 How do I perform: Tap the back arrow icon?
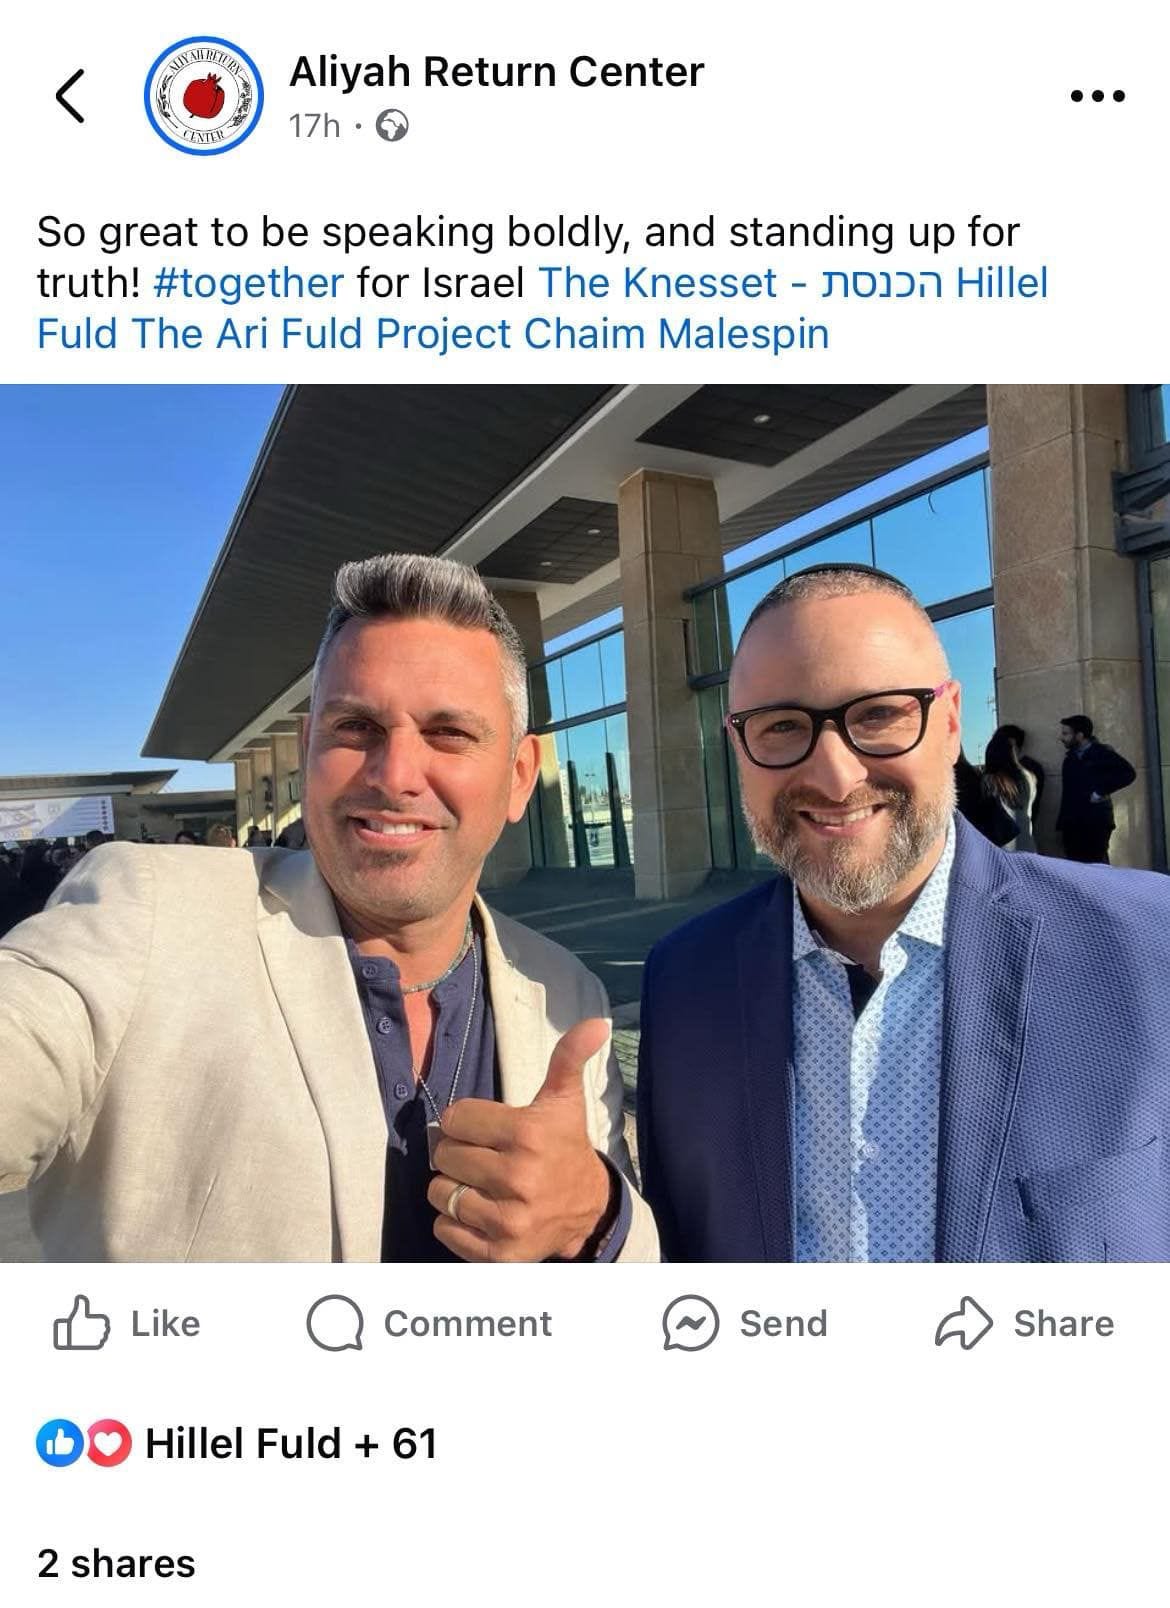click(69, 97)
